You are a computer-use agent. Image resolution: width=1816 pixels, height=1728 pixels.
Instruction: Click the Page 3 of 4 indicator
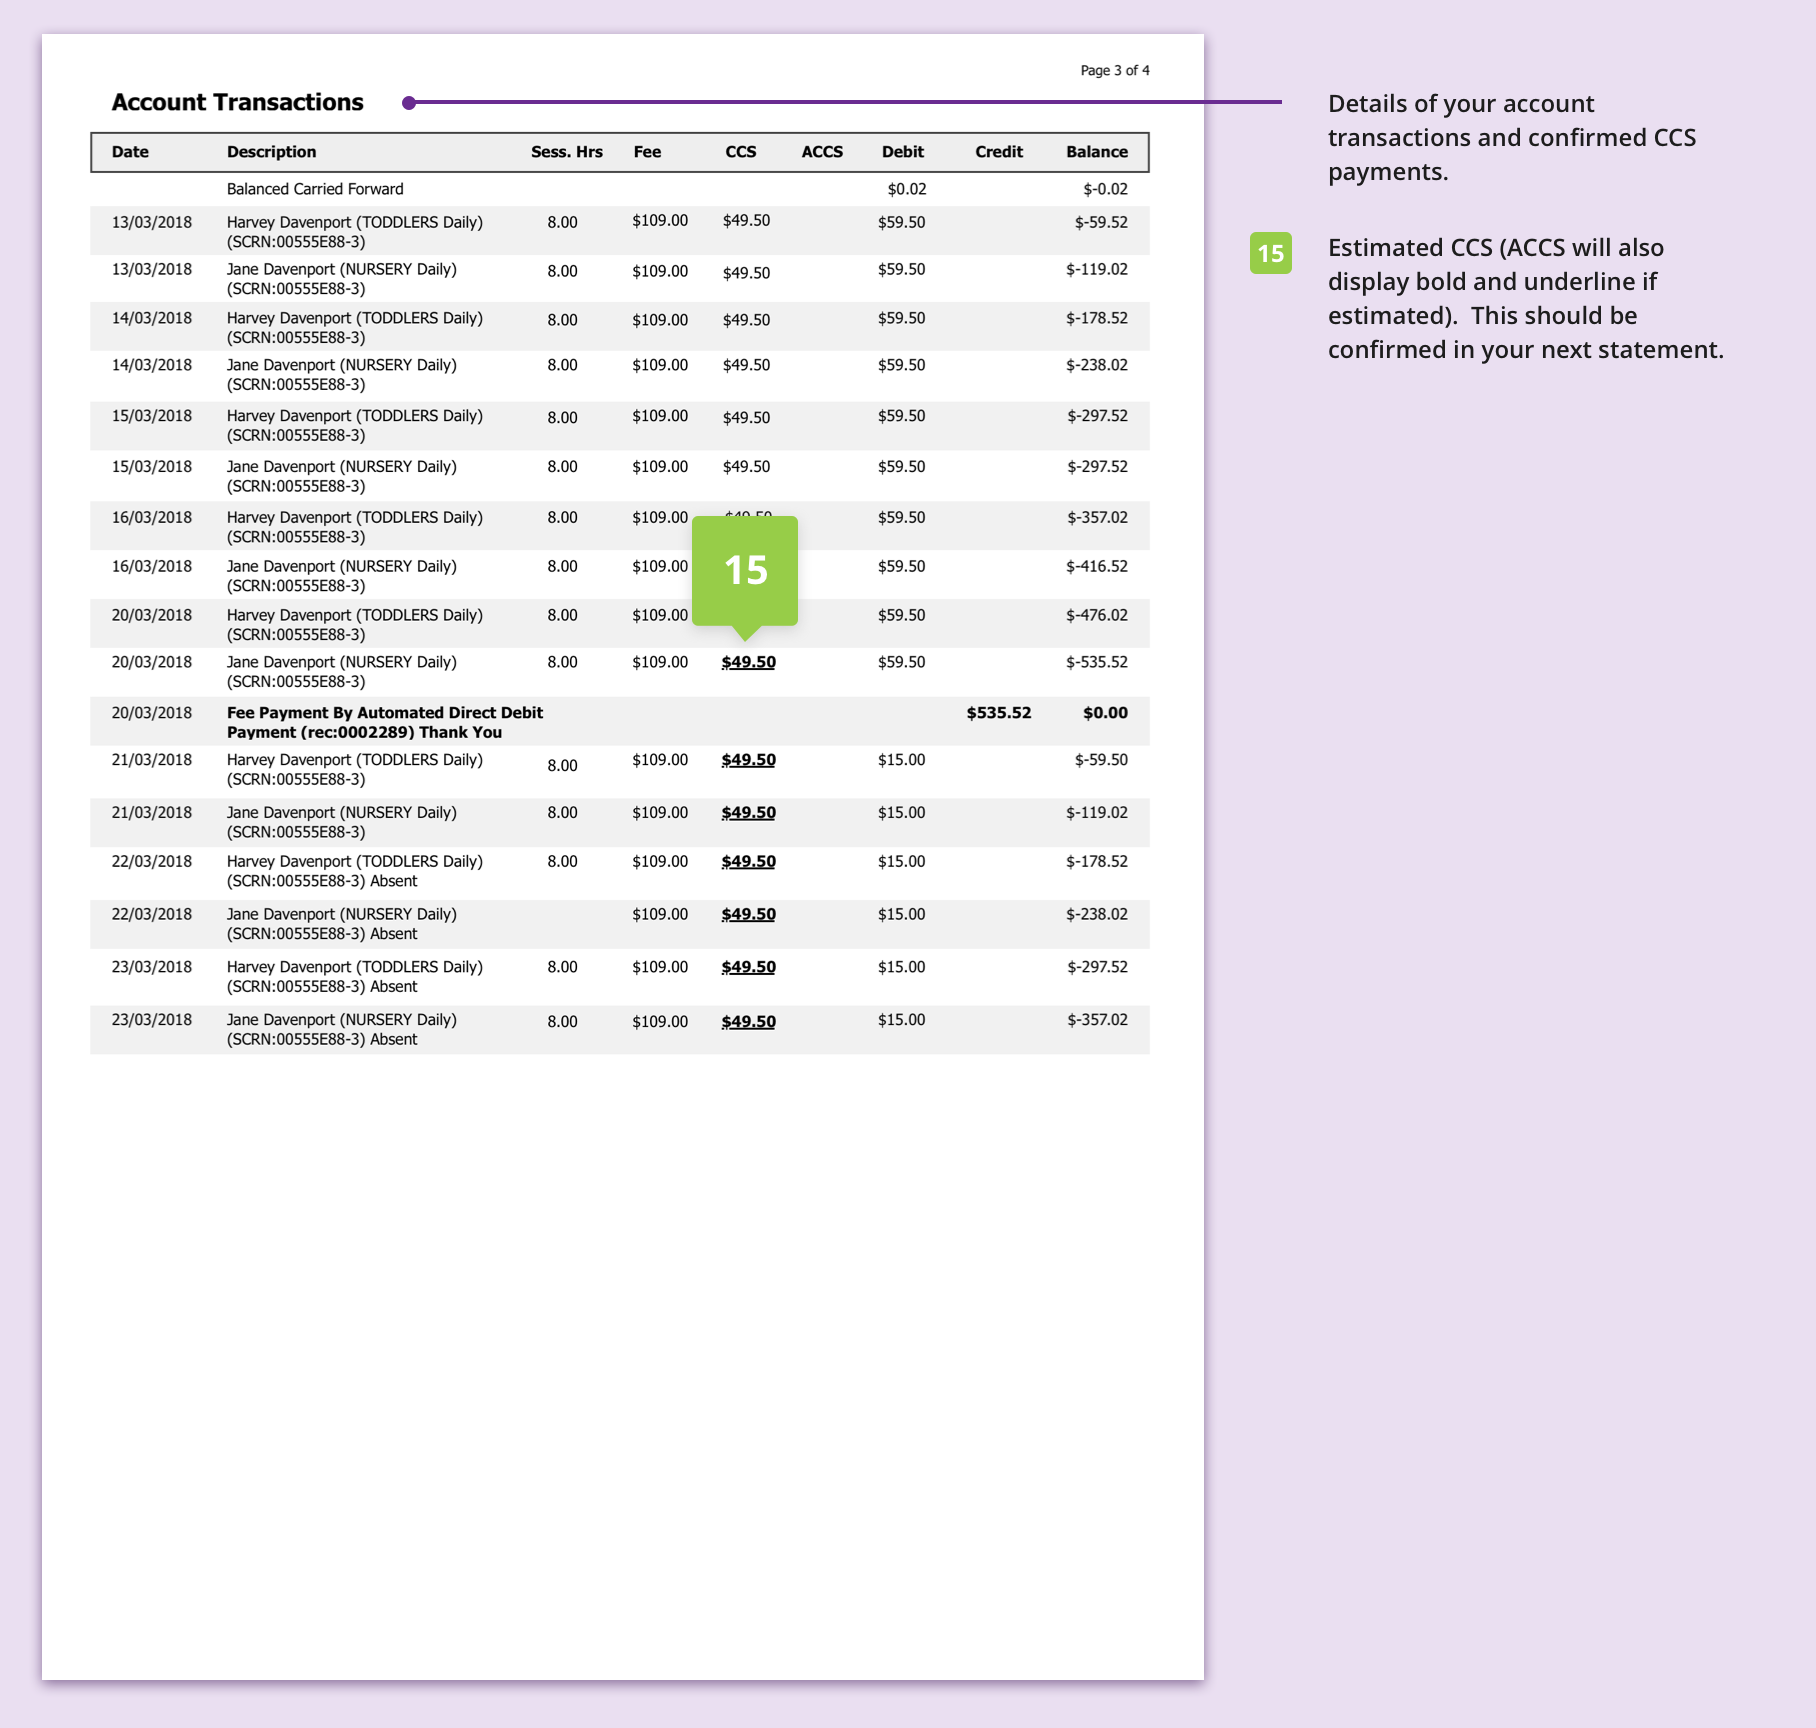1114,71
